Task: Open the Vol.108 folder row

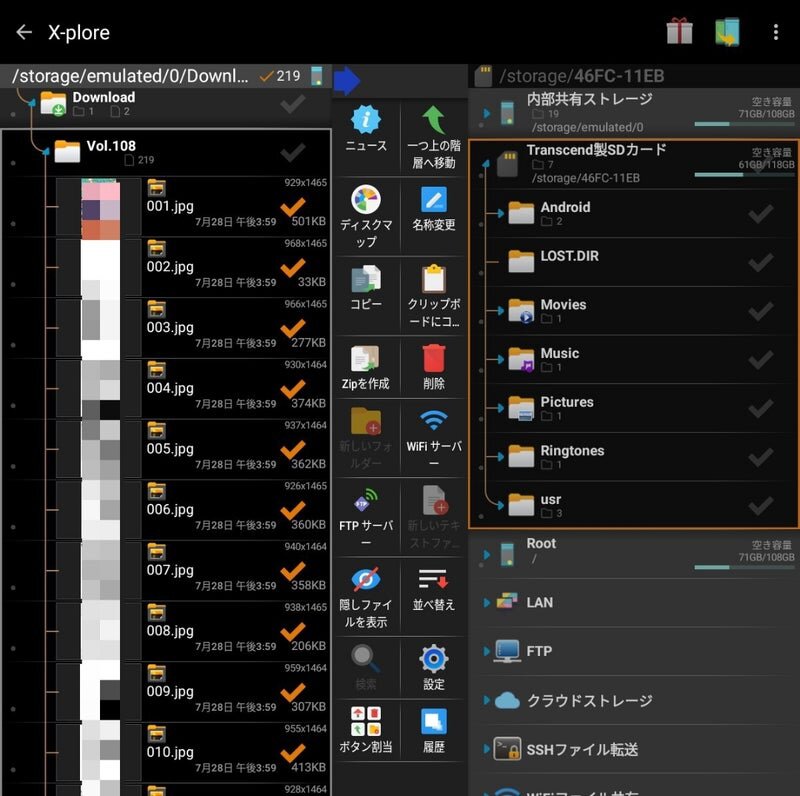Action: (x=167, y=153)
